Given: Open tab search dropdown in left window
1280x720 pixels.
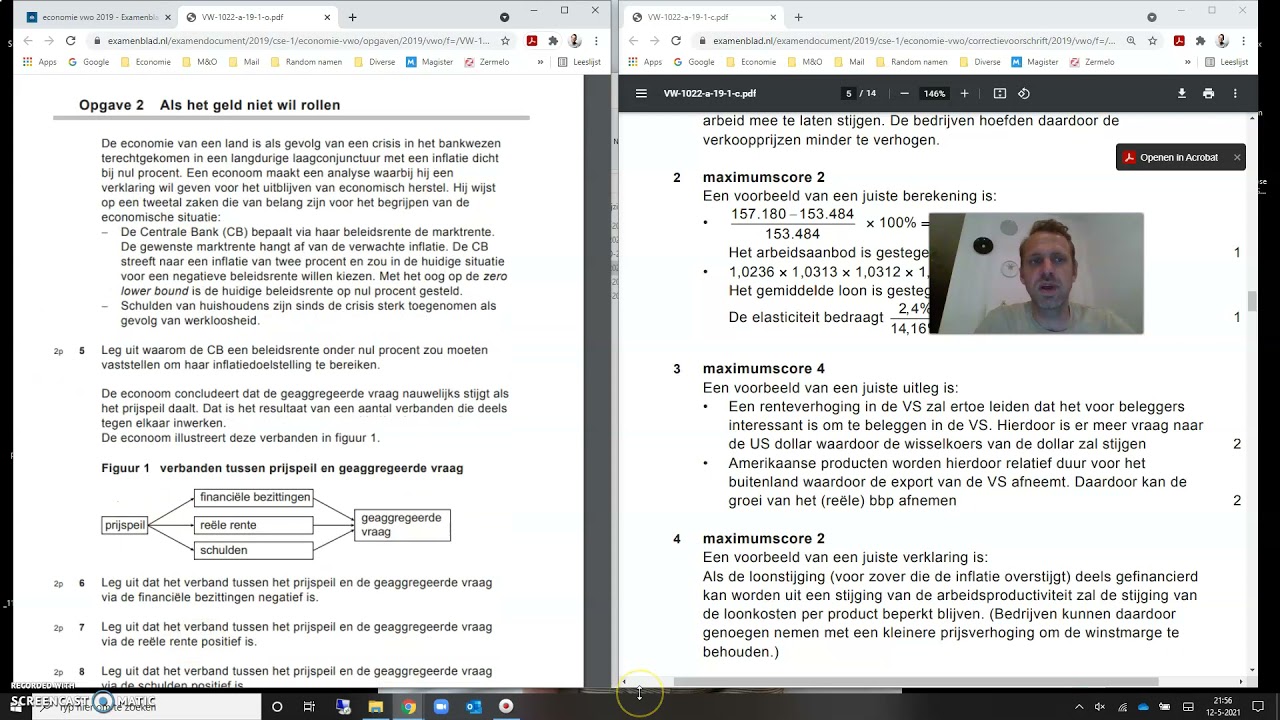Looking at the screenshot, I should point(504,17).
